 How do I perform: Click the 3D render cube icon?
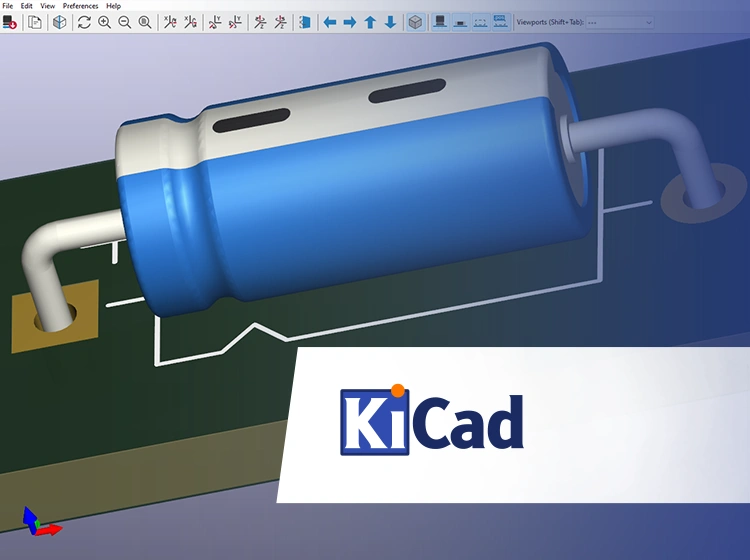coord(60,22)
